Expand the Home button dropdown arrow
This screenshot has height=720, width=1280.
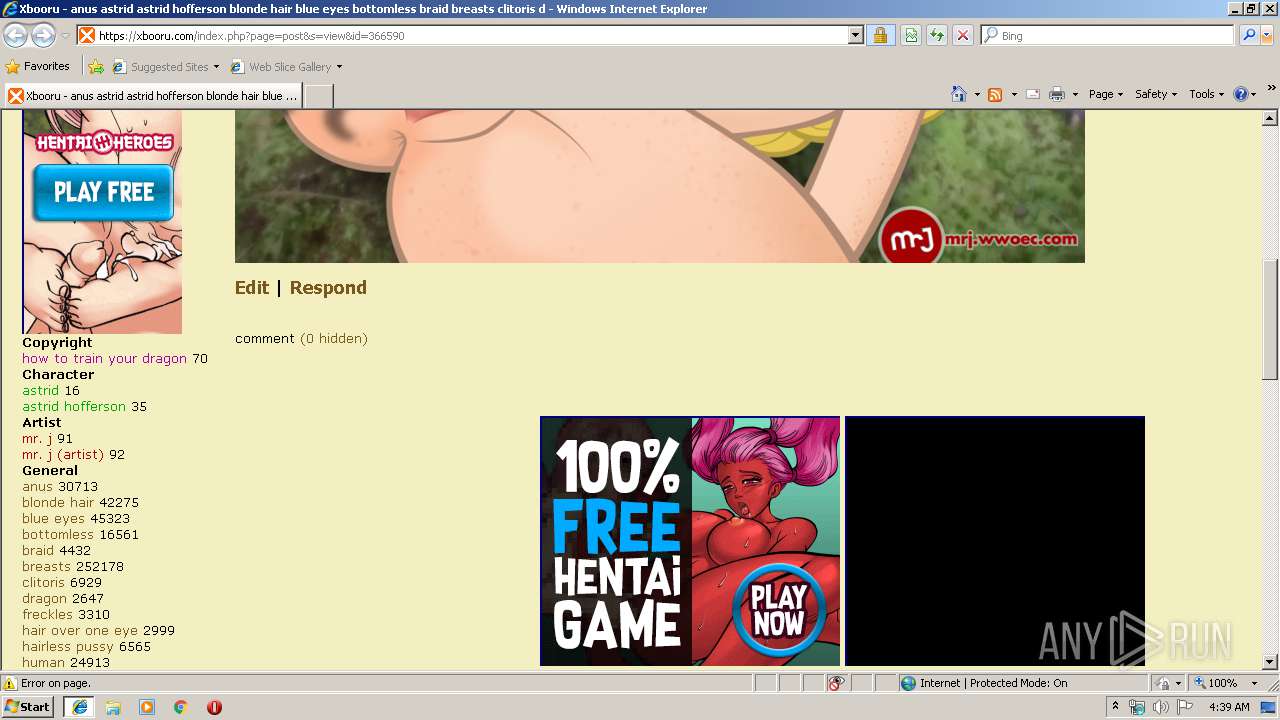(x=977, y=95)
